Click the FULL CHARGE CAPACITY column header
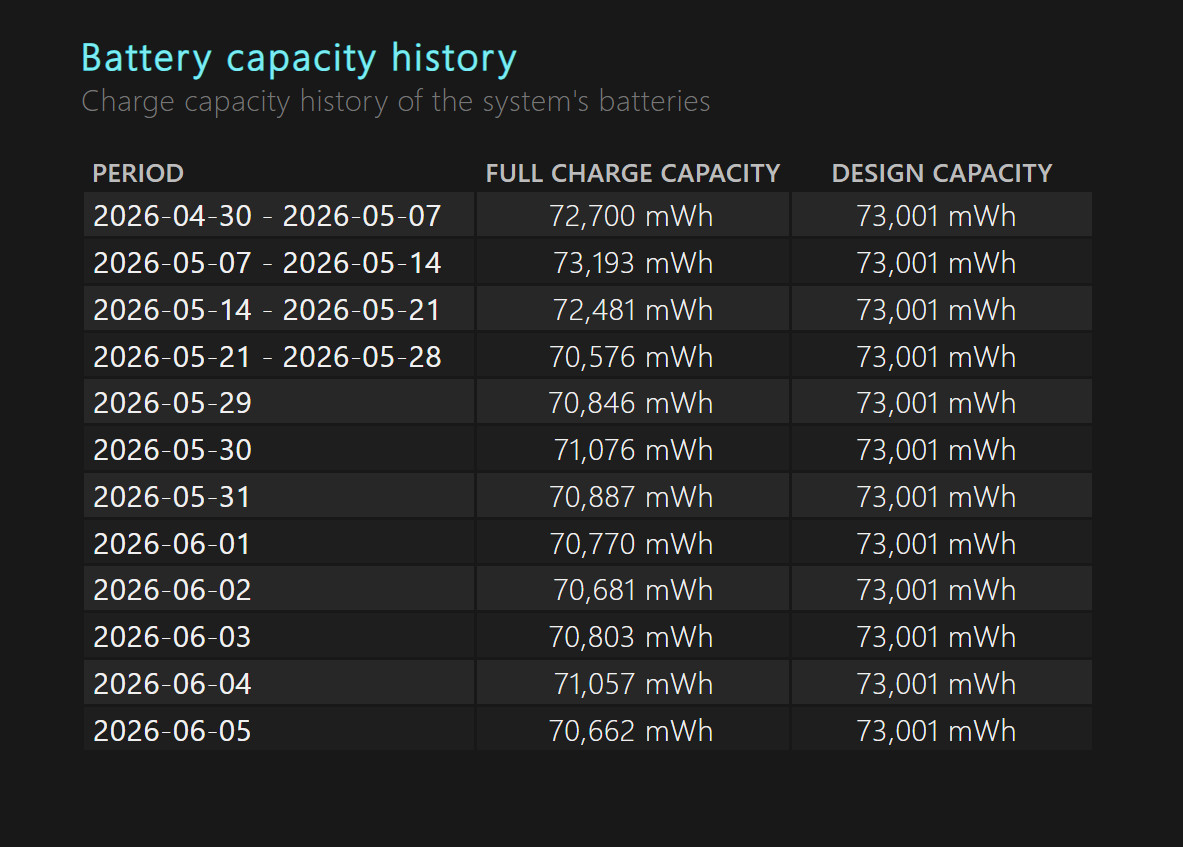 [x=632, y=173]
